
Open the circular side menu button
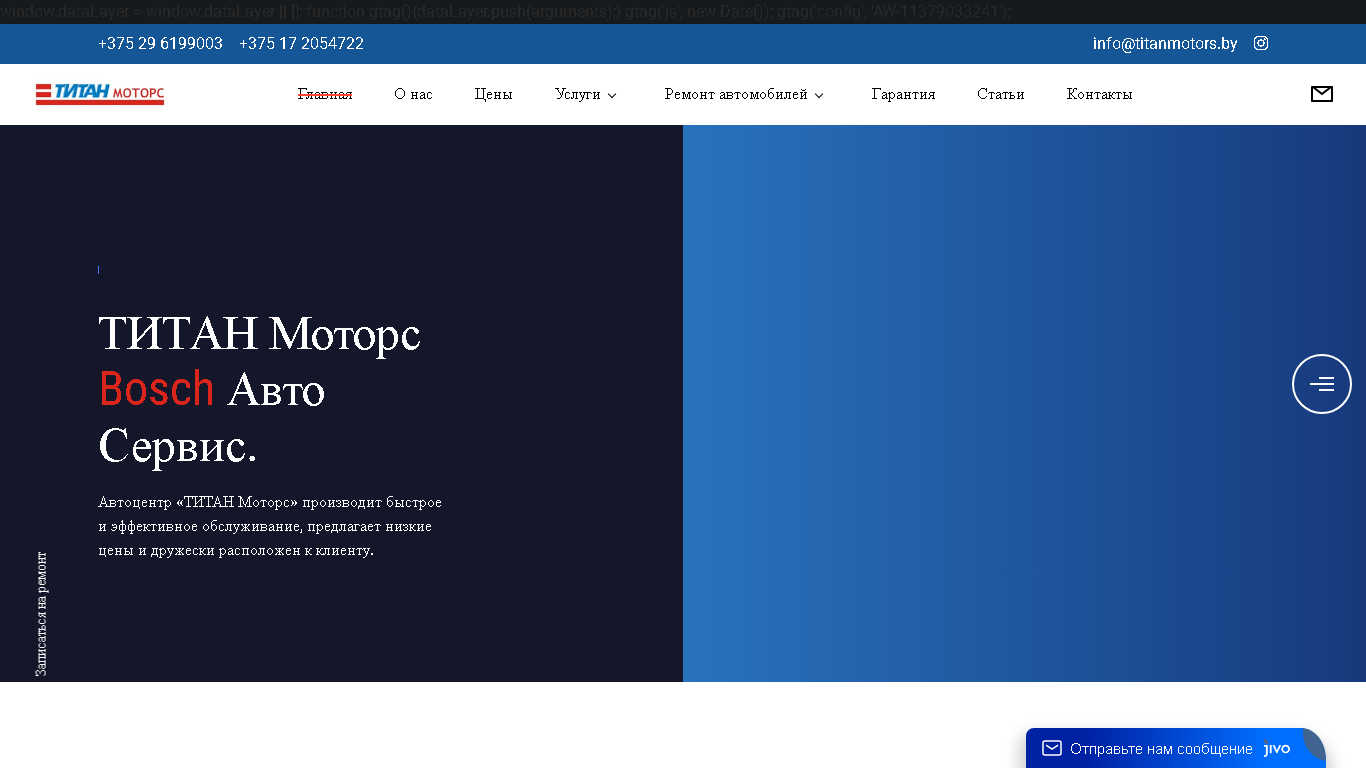click(x=1322, y=384)
